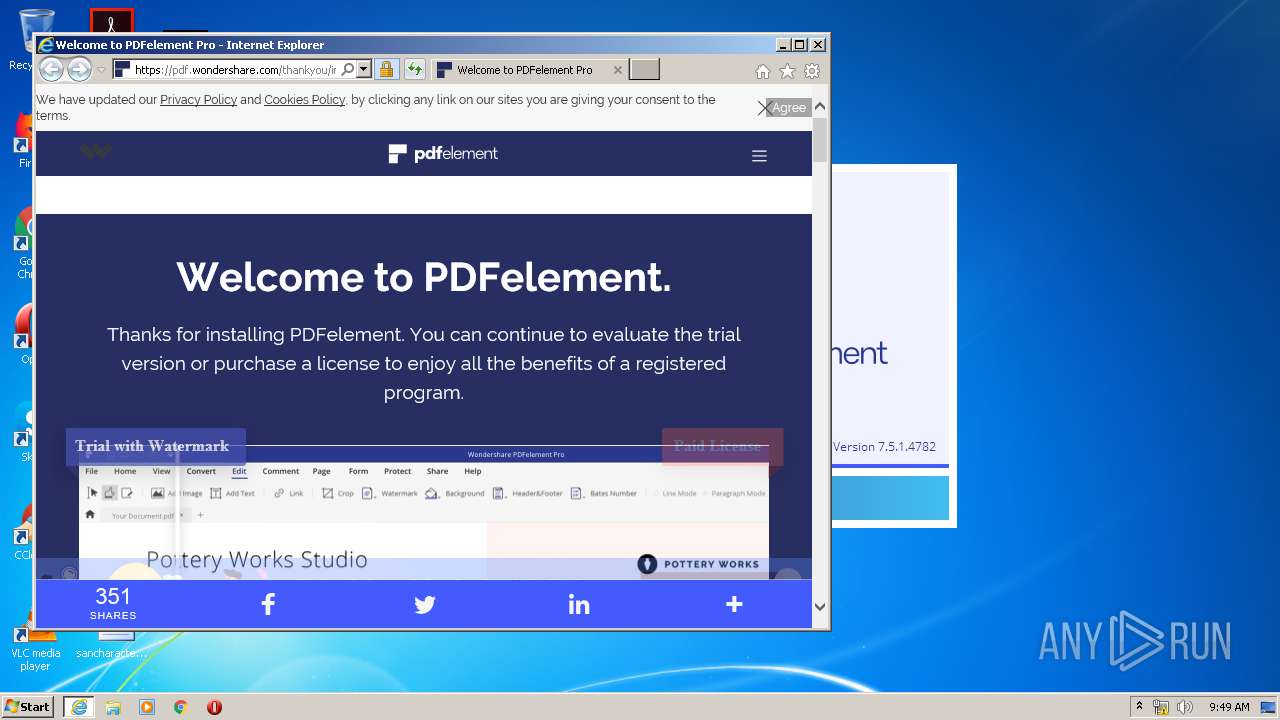Click Internet Explorer taskbar icon
The width and height of the screenshot is (1280, 720).
coord(79,707)
